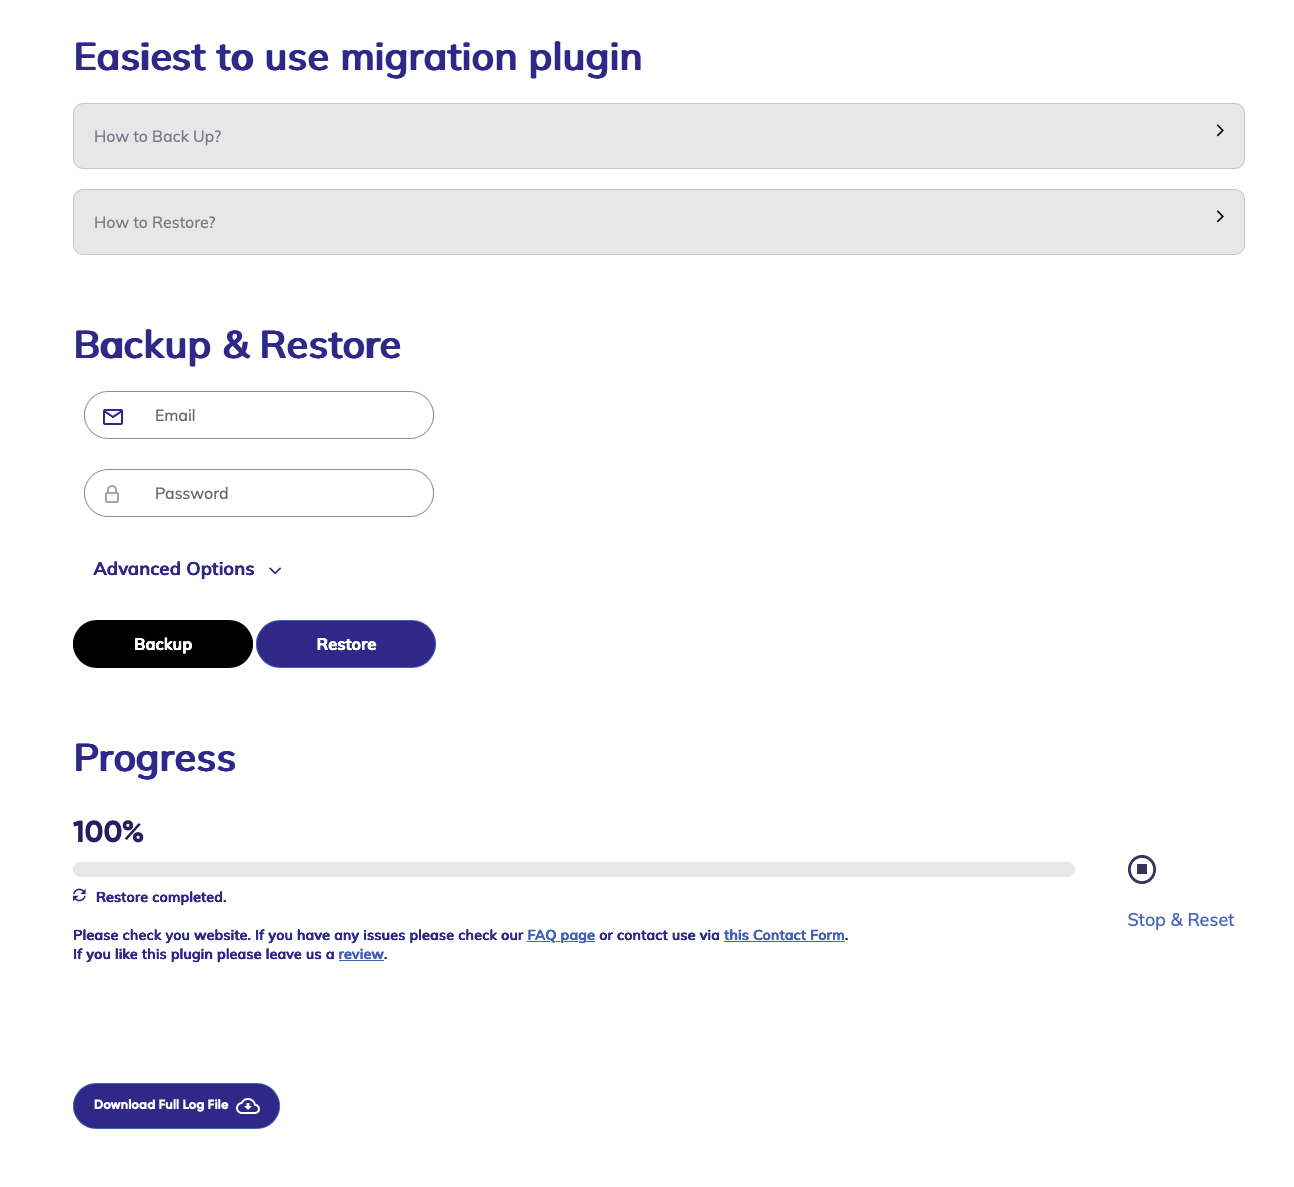Focus the Password input field
The image size is (1294, 1187).
coord(285,493)
